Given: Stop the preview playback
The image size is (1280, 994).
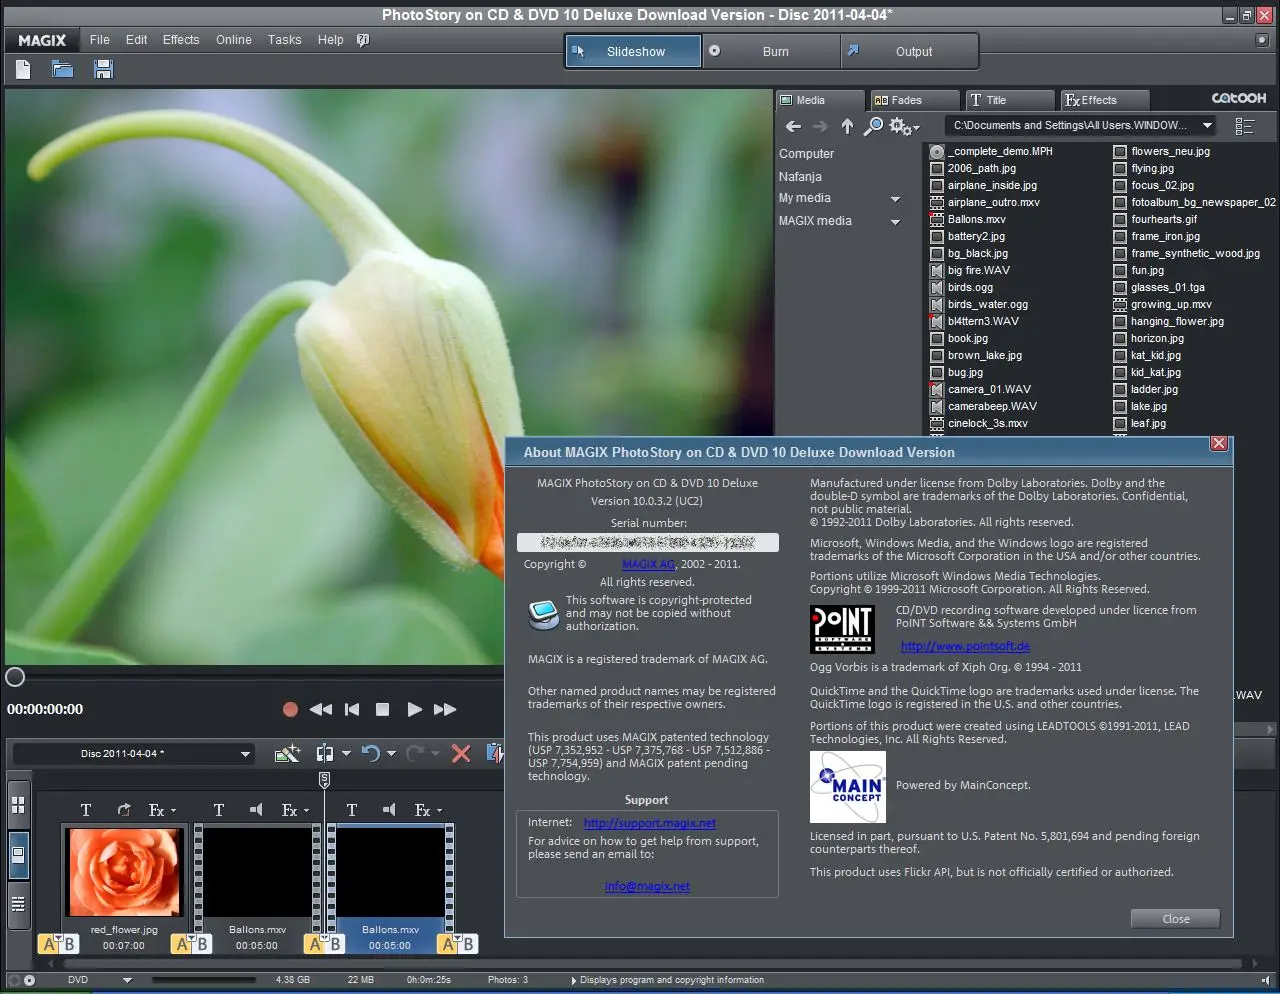Looking at the screenshot, I should point(382,709).
